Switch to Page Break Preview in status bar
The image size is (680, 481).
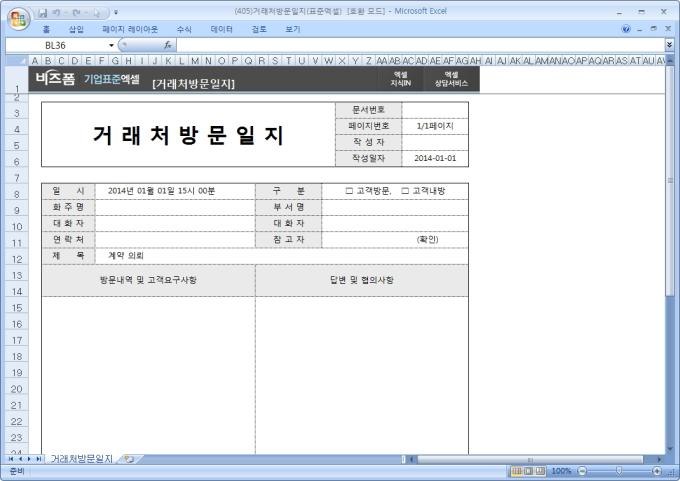(x=540, y=471)
